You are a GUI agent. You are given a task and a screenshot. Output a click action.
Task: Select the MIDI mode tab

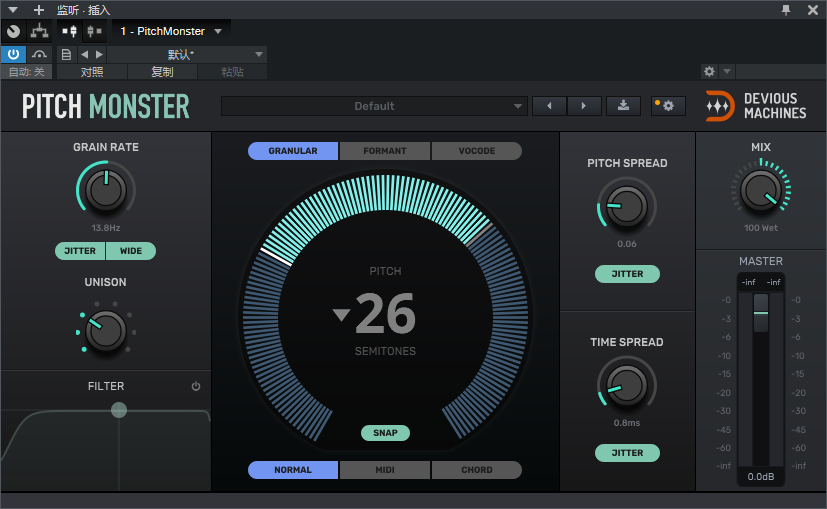pos(385,470)
